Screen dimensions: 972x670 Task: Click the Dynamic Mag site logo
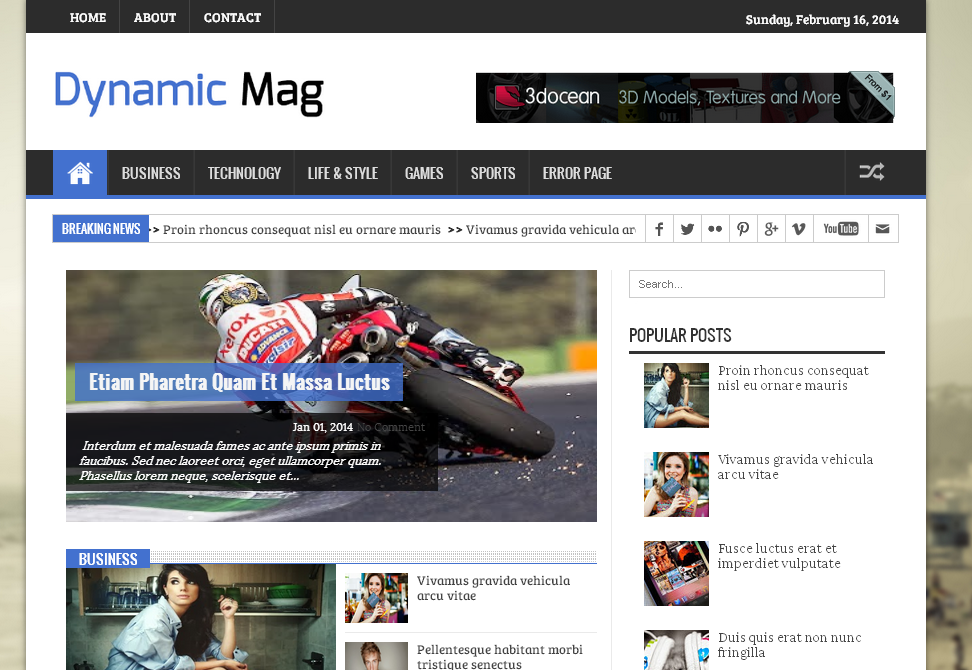tap(189, 93)
